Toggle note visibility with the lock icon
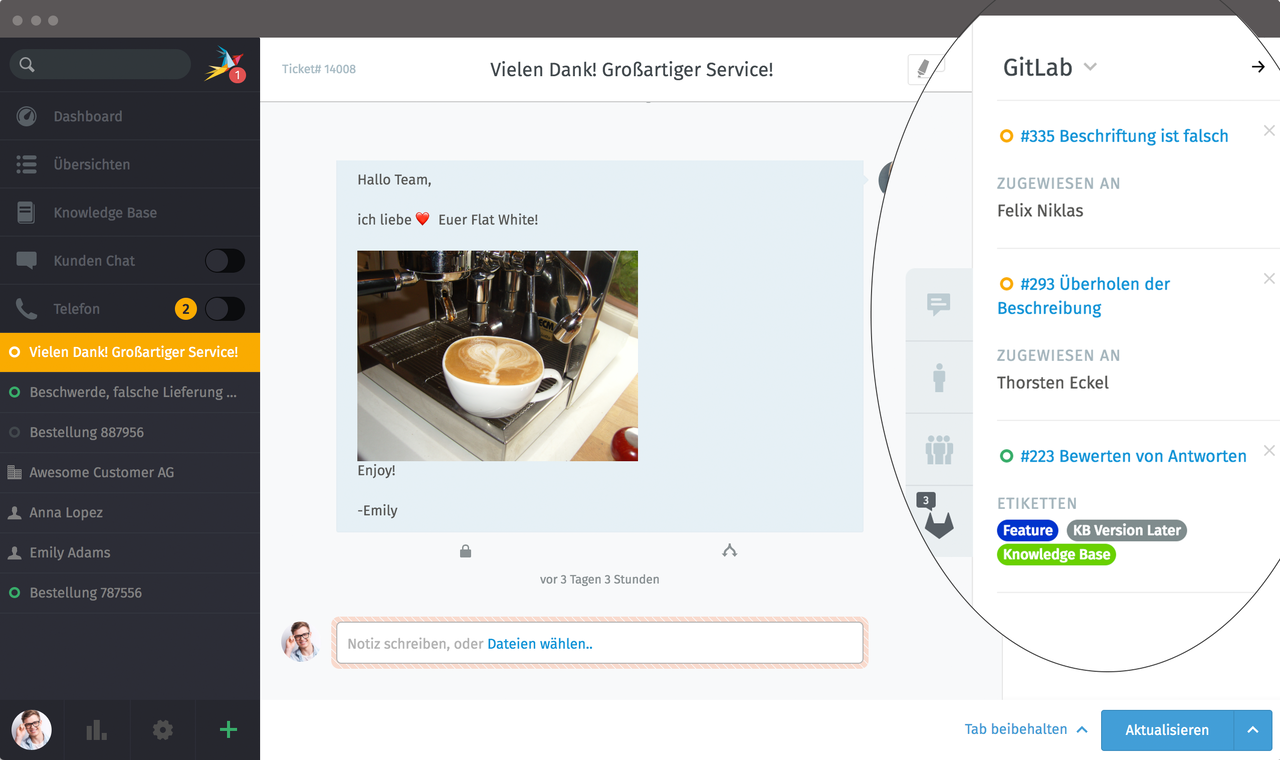 465,550
